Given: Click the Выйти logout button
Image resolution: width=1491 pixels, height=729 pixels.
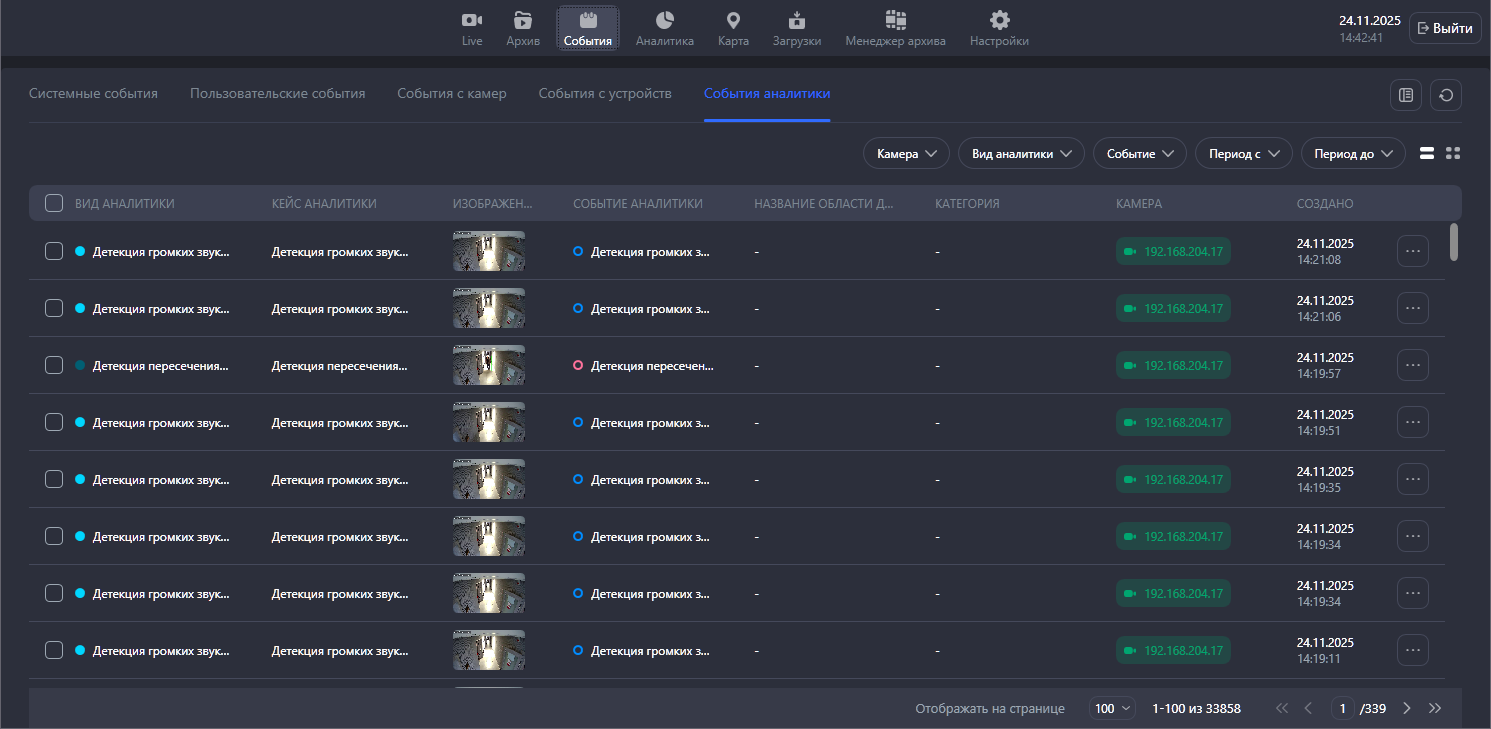Looking at the screenshot, I should 1444,28.
